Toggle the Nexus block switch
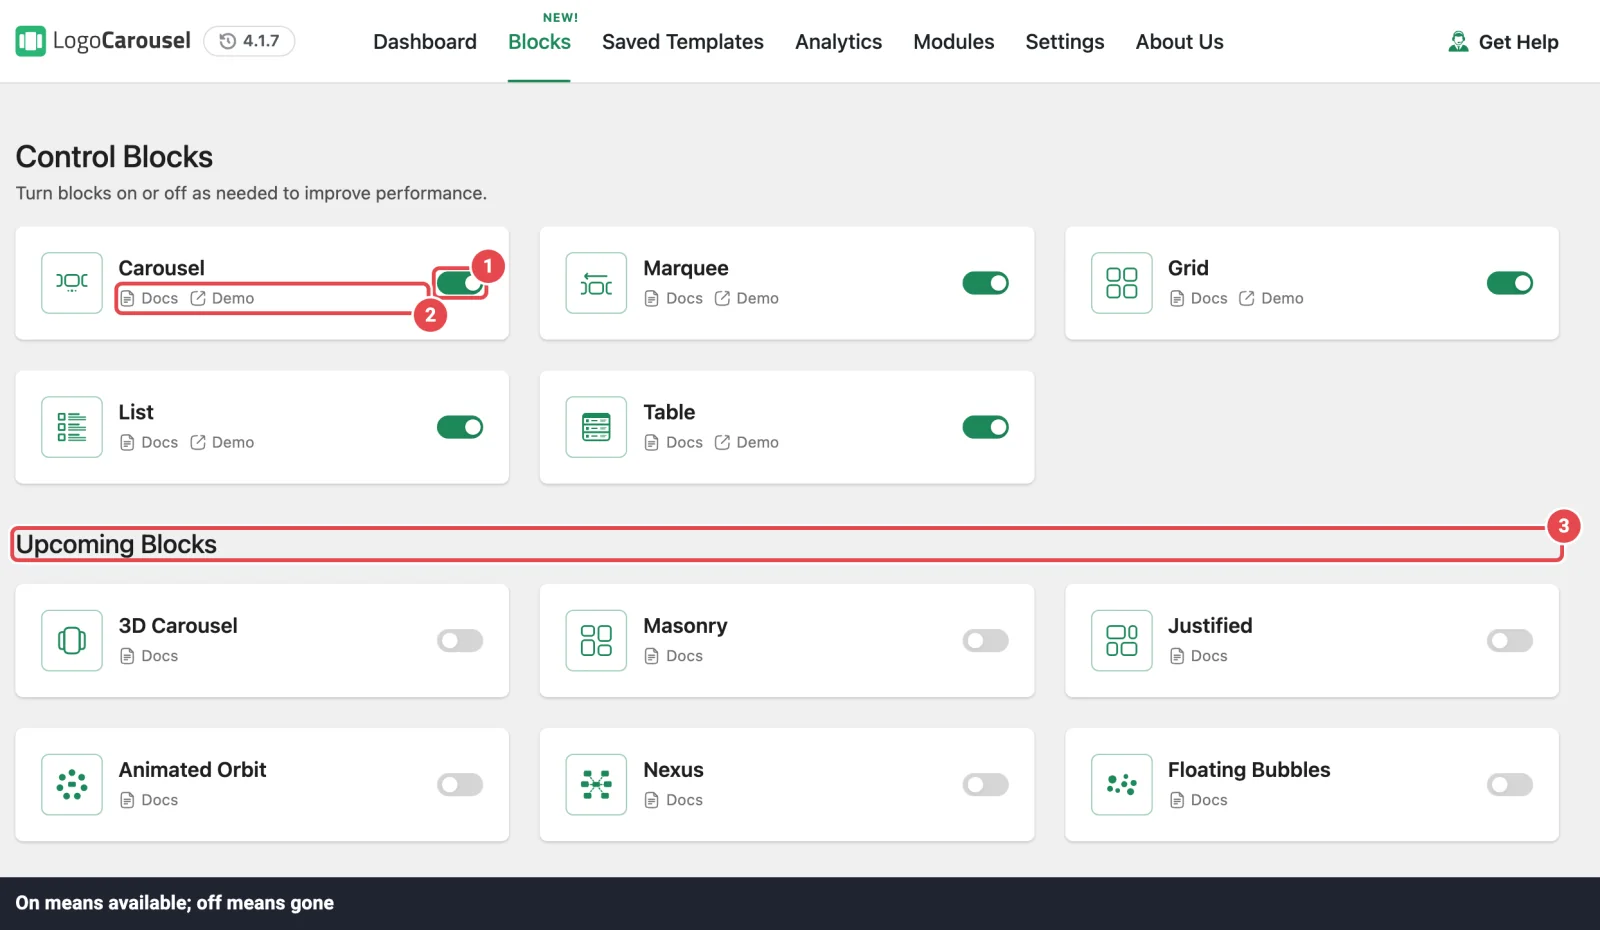Viewport: 1600px width, 930px height. (x=985, y=784)
